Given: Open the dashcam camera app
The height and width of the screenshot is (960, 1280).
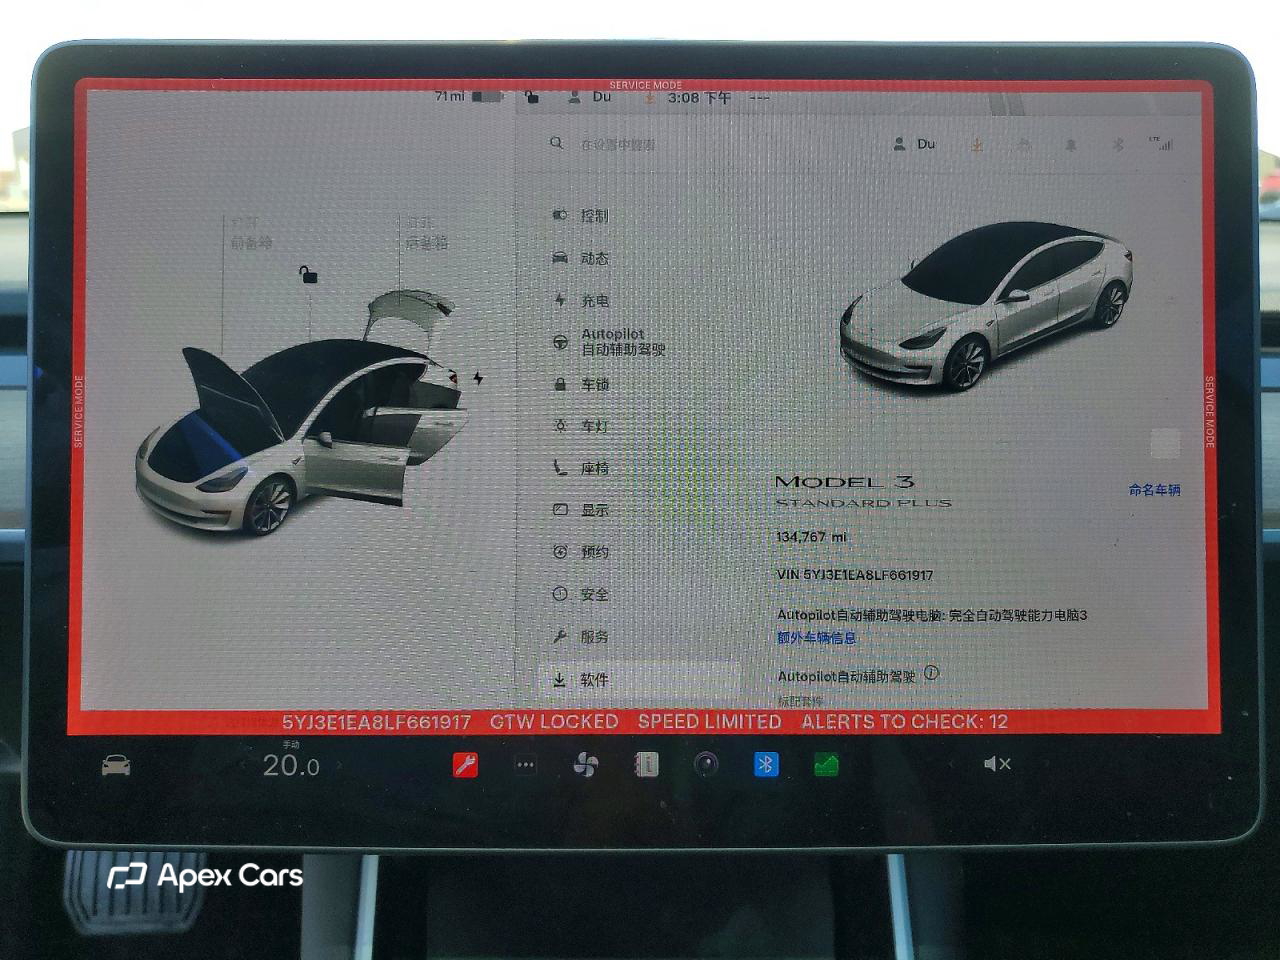Looking at the screenshot, I should pyautogui.click(x=706, y=765).
